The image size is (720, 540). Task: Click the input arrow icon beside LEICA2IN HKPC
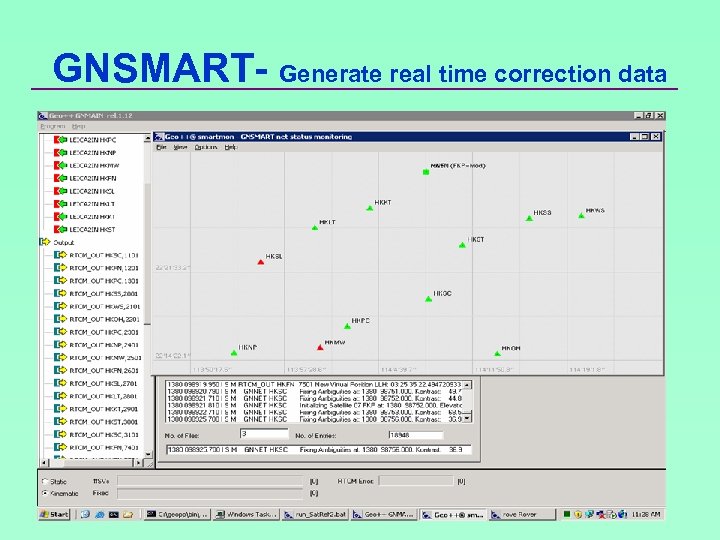point(60,140)
